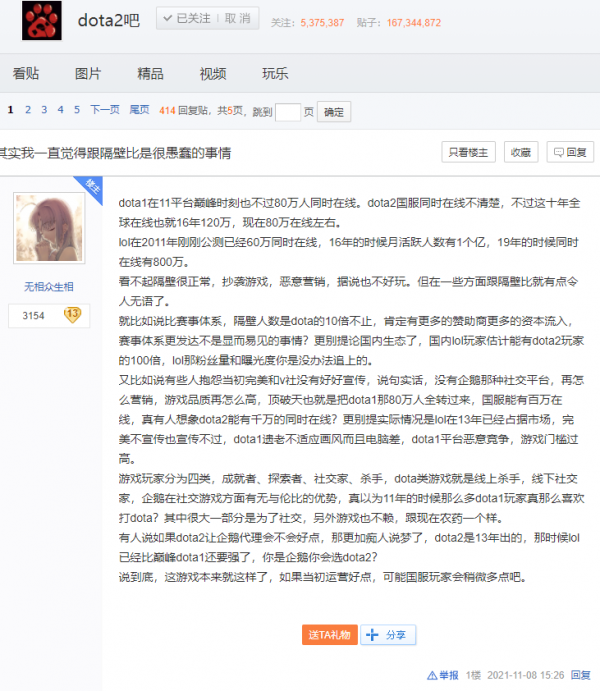Click the 送TA礼物 gift button
This screenshot has height=691, width=600.
pos(330,635)
